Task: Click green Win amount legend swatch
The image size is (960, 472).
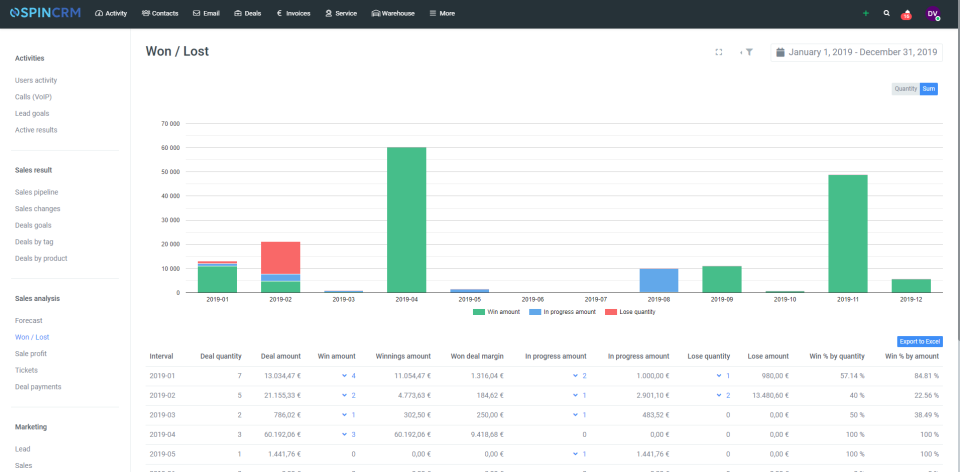Action: click(x=478, y=312)
